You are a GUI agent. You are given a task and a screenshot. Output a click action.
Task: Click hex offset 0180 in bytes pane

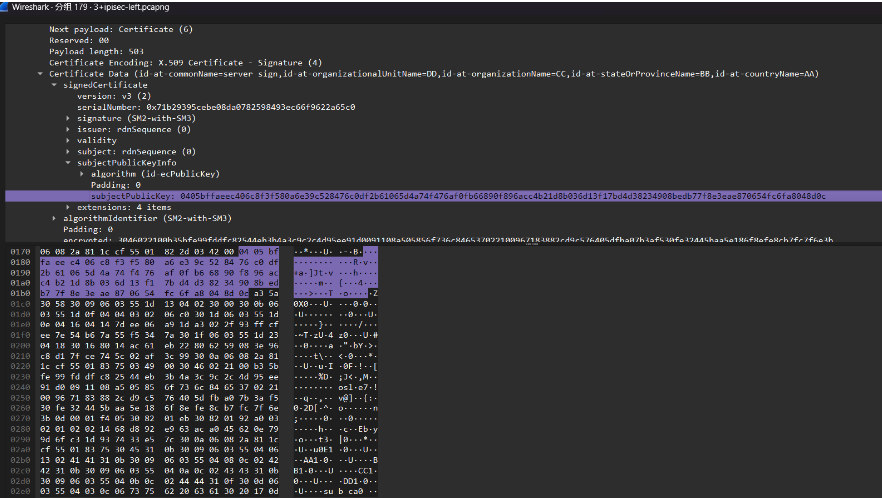tap(21, 262)
